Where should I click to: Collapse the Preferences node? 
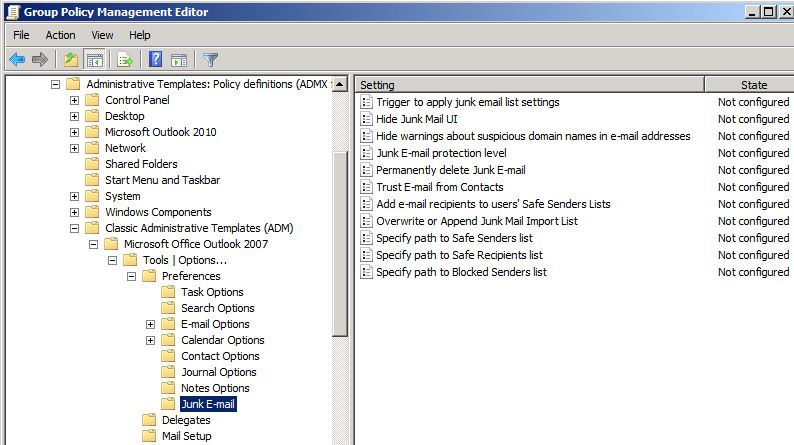(x=131, y=276)
